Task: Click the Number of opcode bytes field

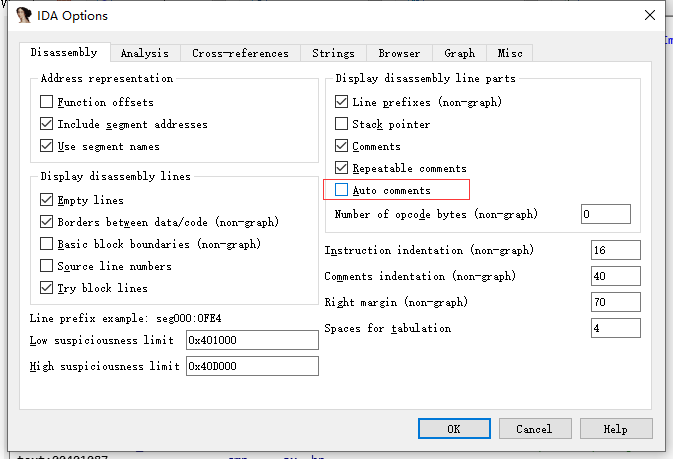Action: point(606,214)
